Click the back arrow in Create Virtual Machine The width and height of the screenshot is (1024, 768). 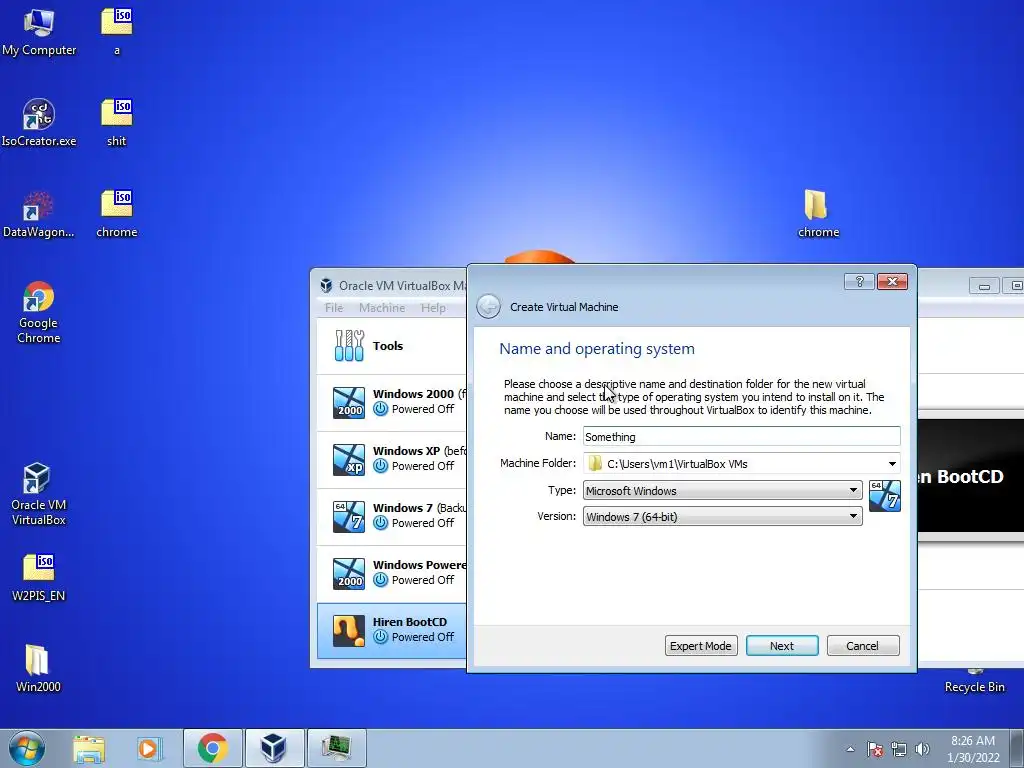click(488, 306)
